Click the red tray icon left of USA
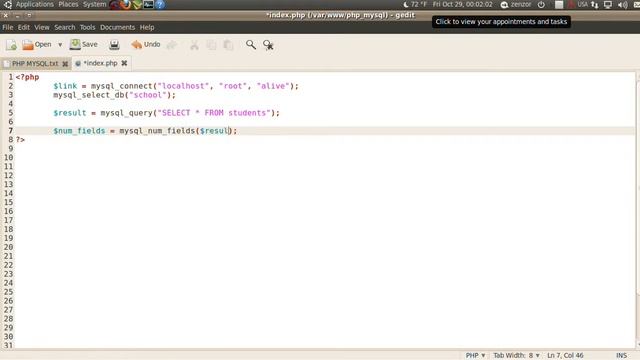Image resolution: width=640 pixels, height=360 pixels. click(571, 4)
